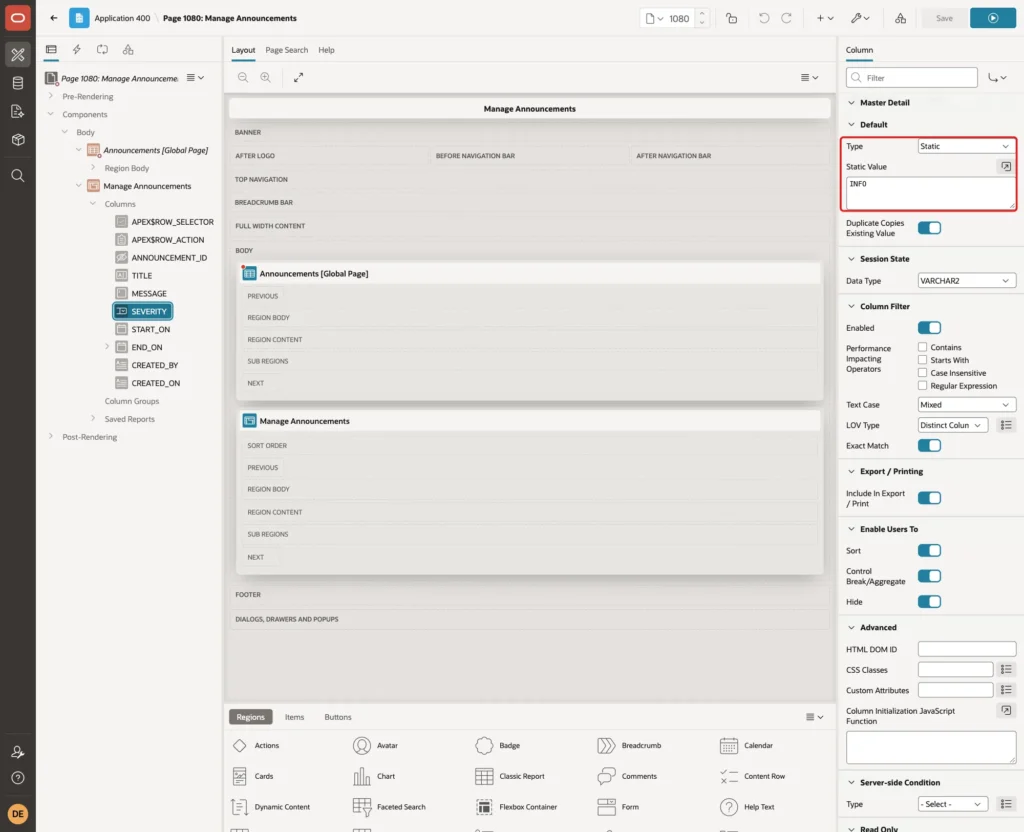Open the utilities wrench menu

click(x=860, y=18)
